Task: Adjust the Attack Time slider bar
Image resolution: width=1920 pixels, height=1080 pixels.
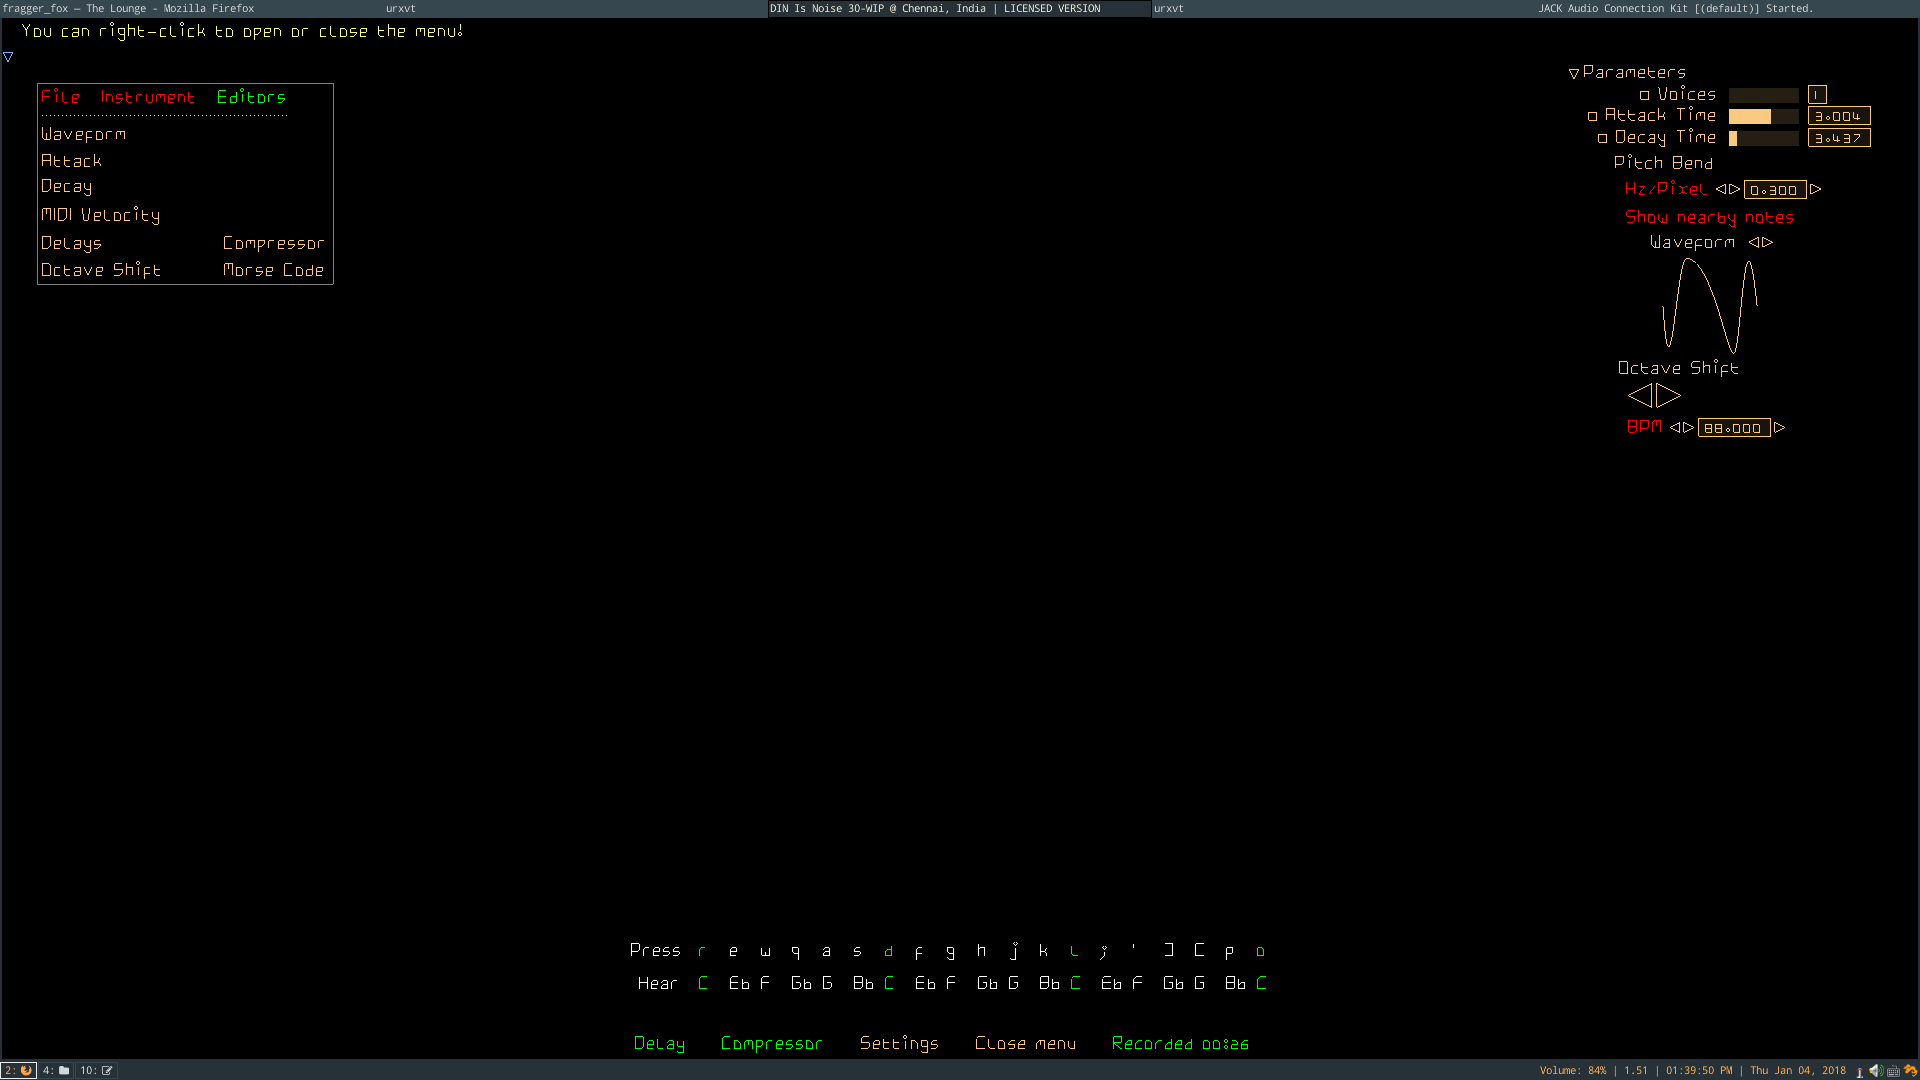Action: 1763,117
